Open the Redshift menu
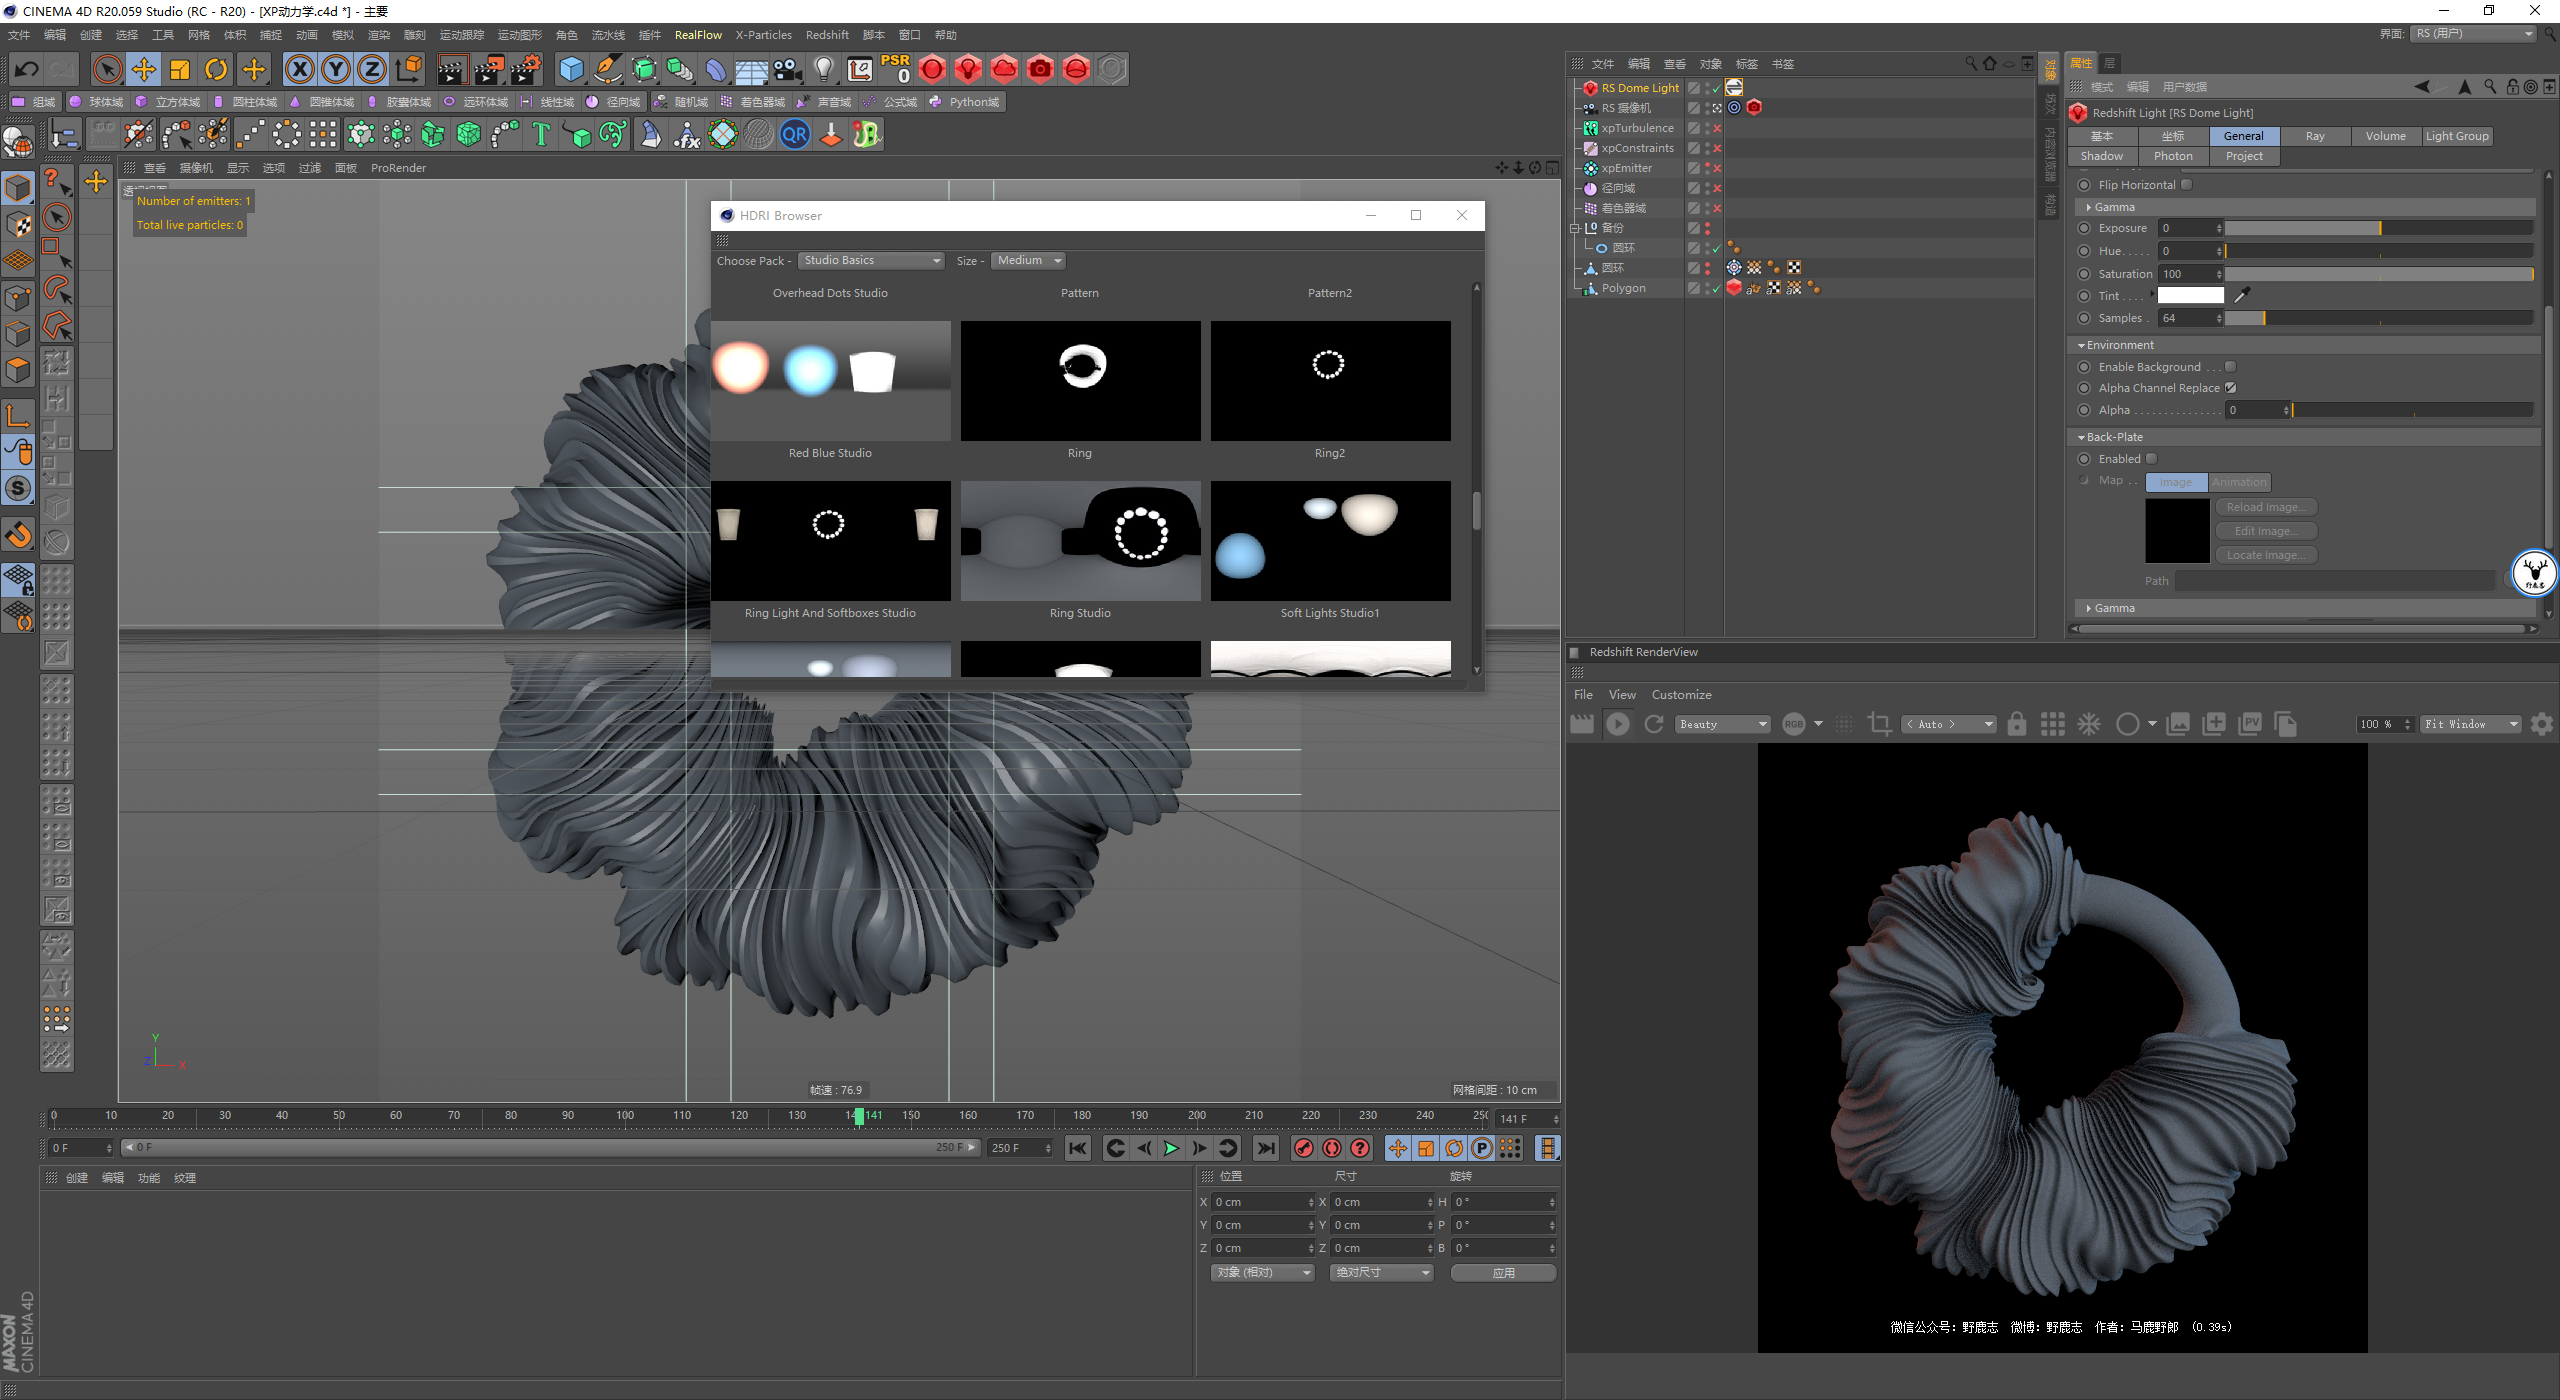 826,35
